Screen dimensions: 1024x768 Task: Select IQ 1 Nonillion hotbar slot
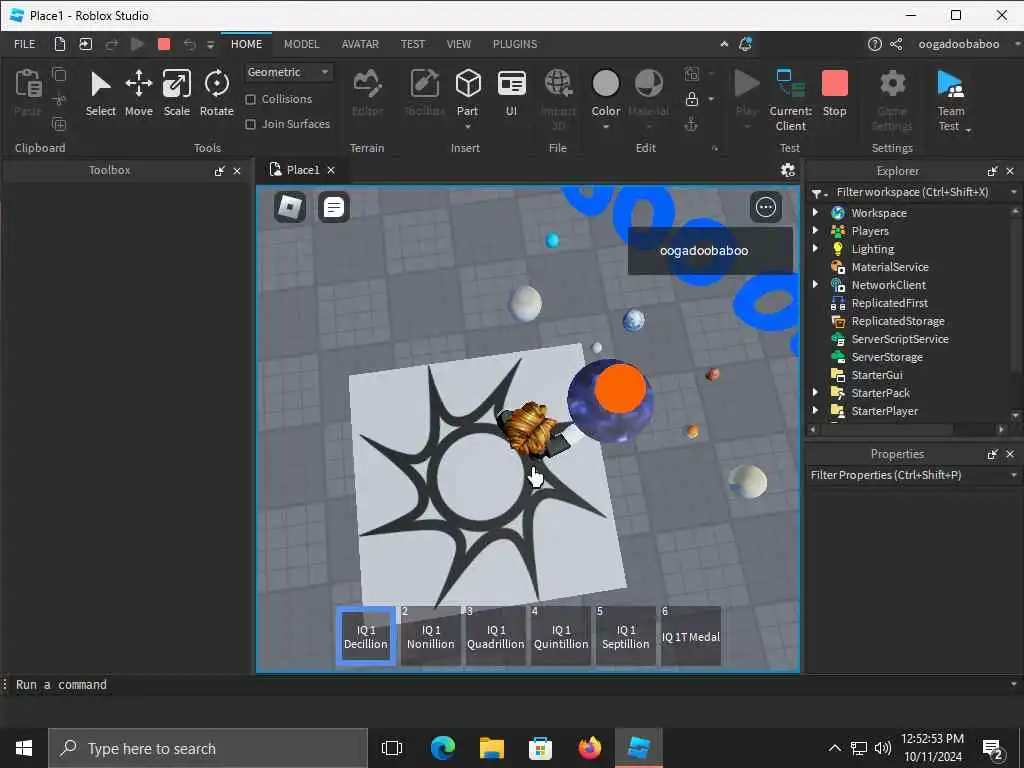tap(430, 636)
